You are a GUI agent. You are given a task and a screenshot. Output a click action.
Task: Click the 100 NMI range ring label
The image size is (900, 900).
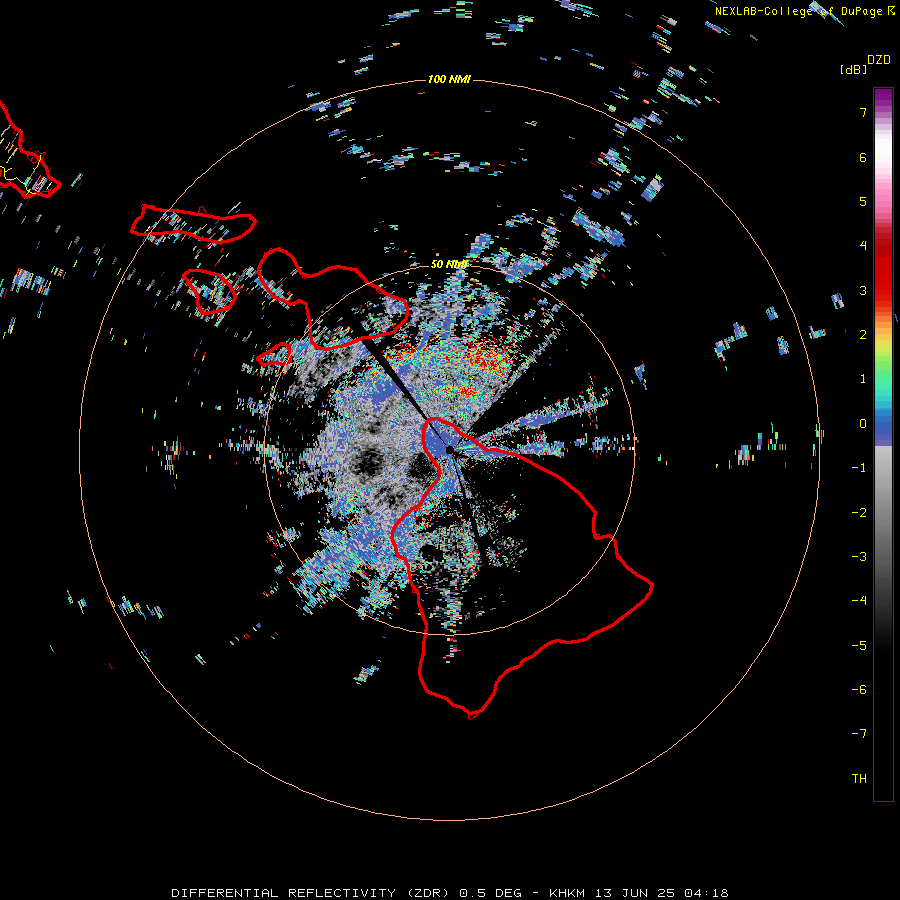tap(449, 79)
